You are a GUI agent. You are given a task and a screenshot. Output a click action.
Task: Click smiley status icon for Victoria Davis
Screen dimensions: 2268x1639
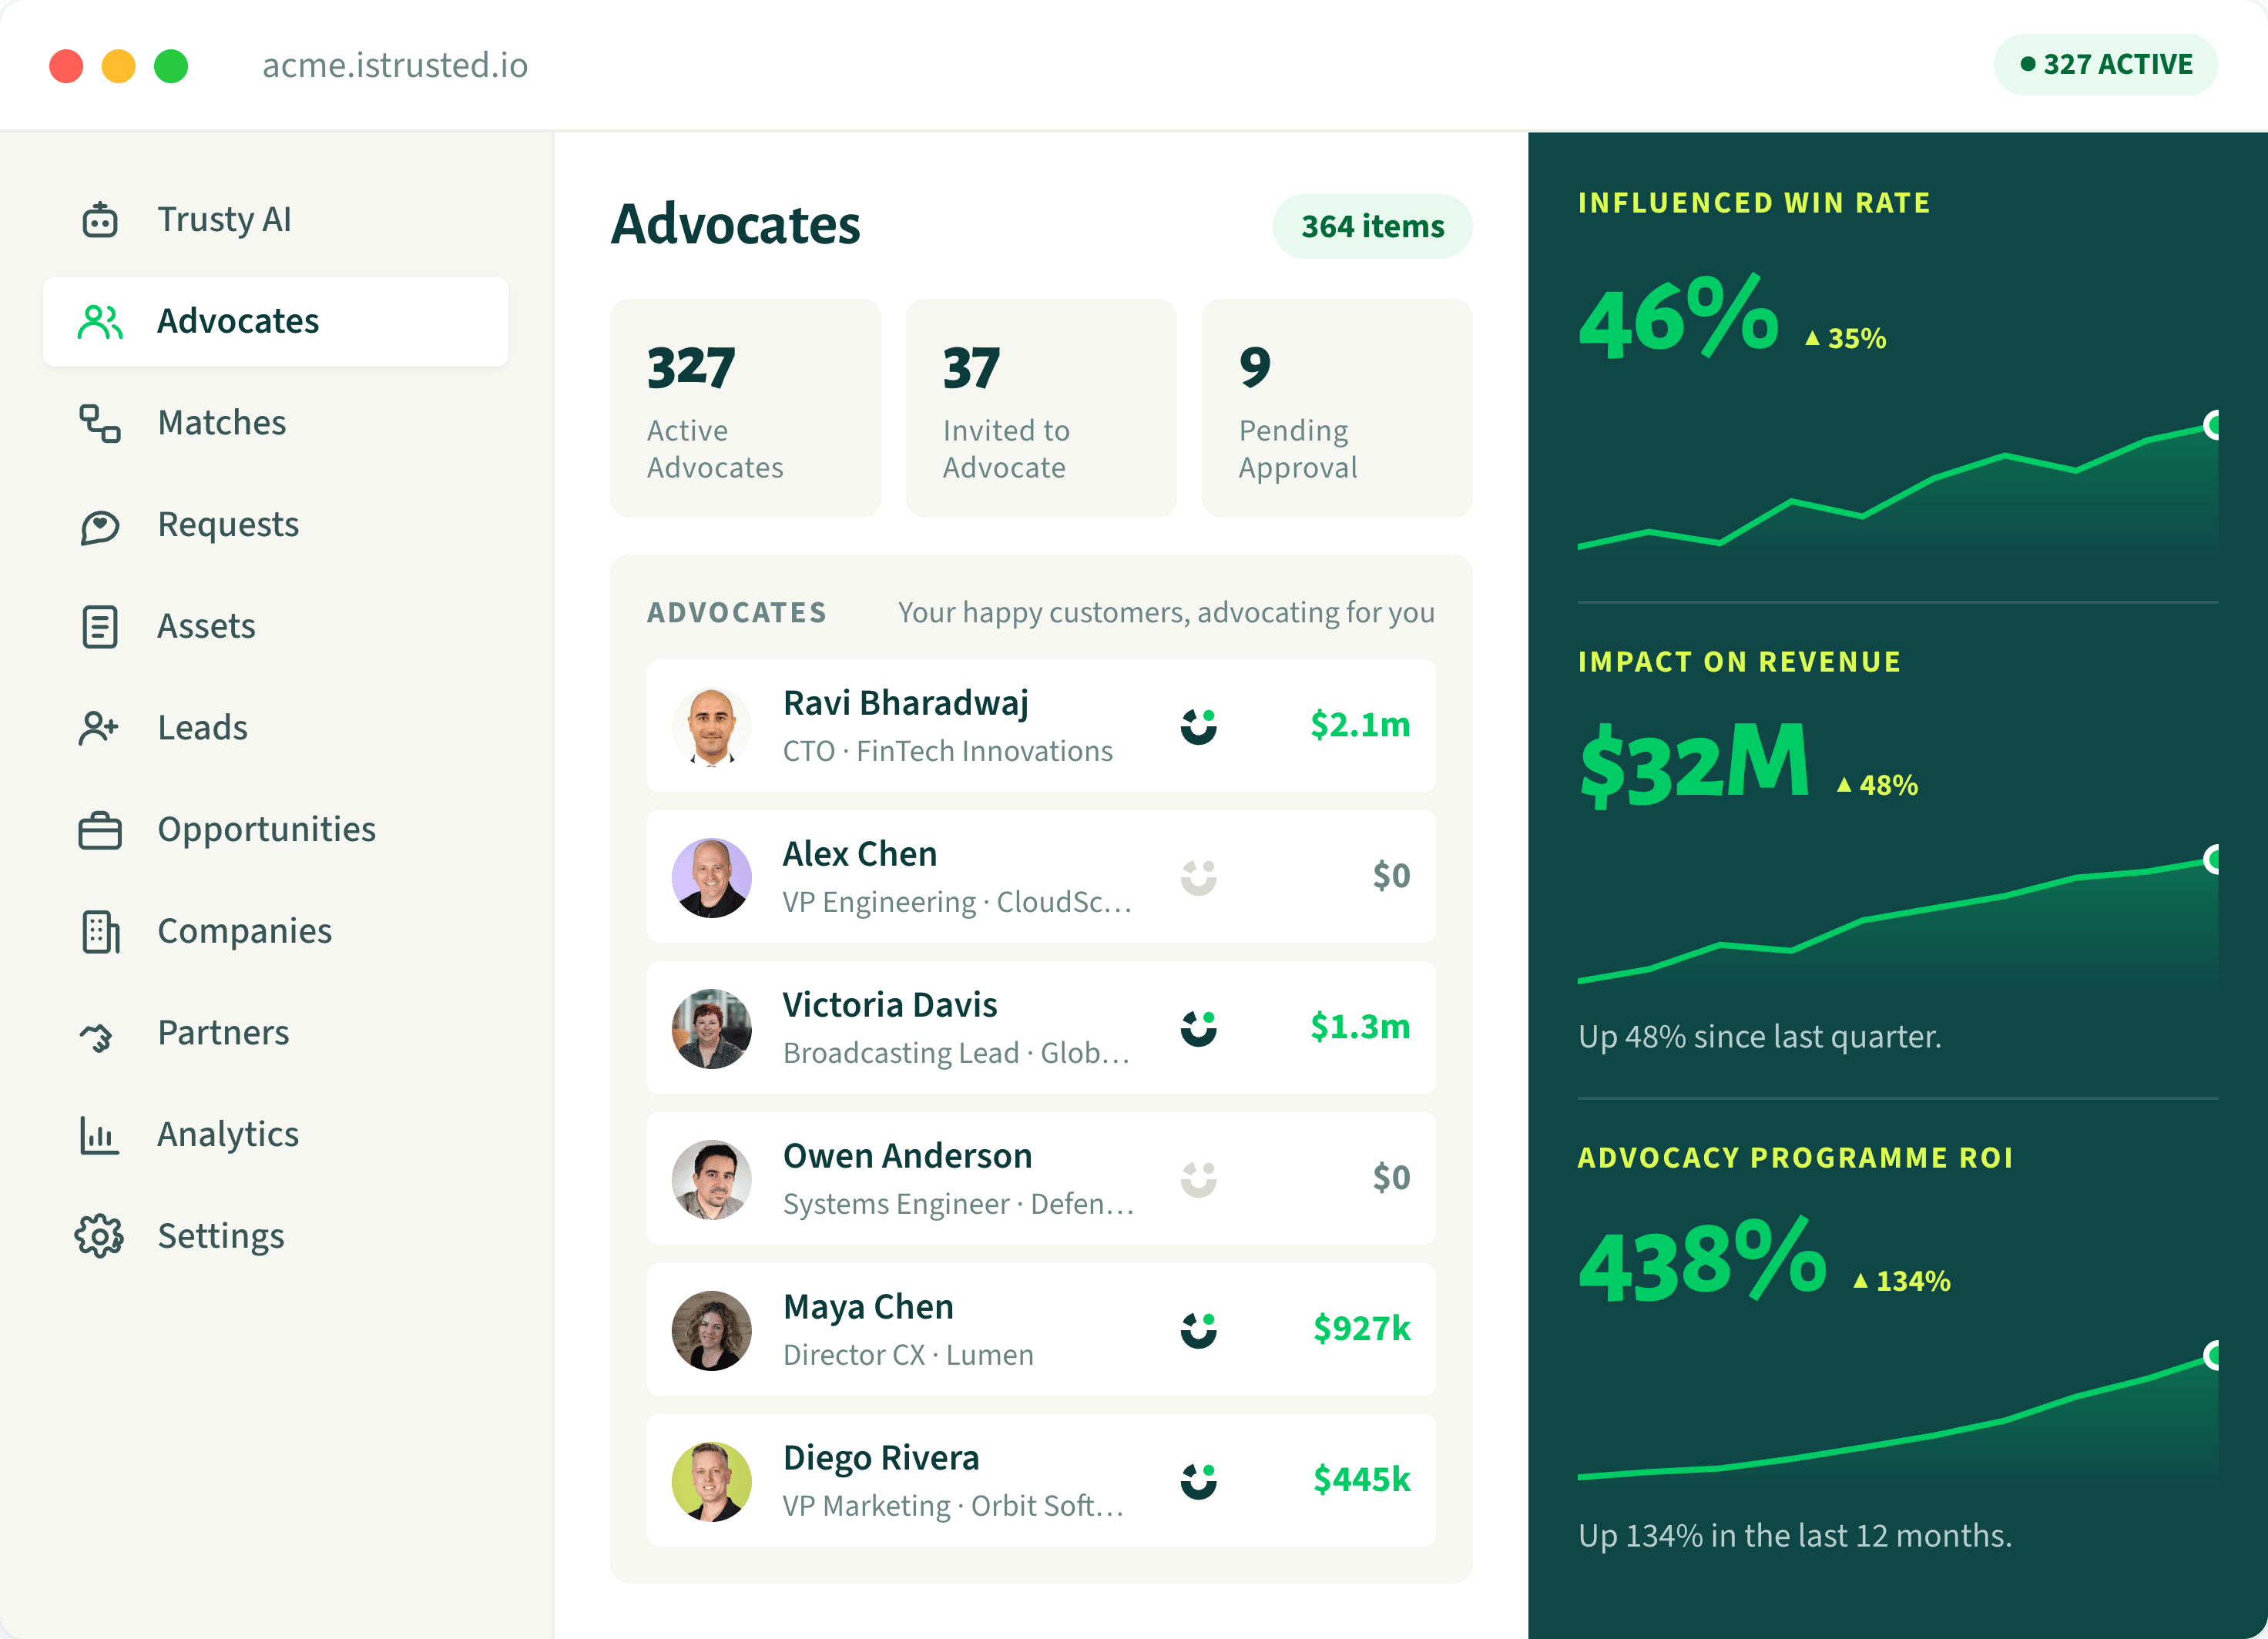click(1198, 1029)
